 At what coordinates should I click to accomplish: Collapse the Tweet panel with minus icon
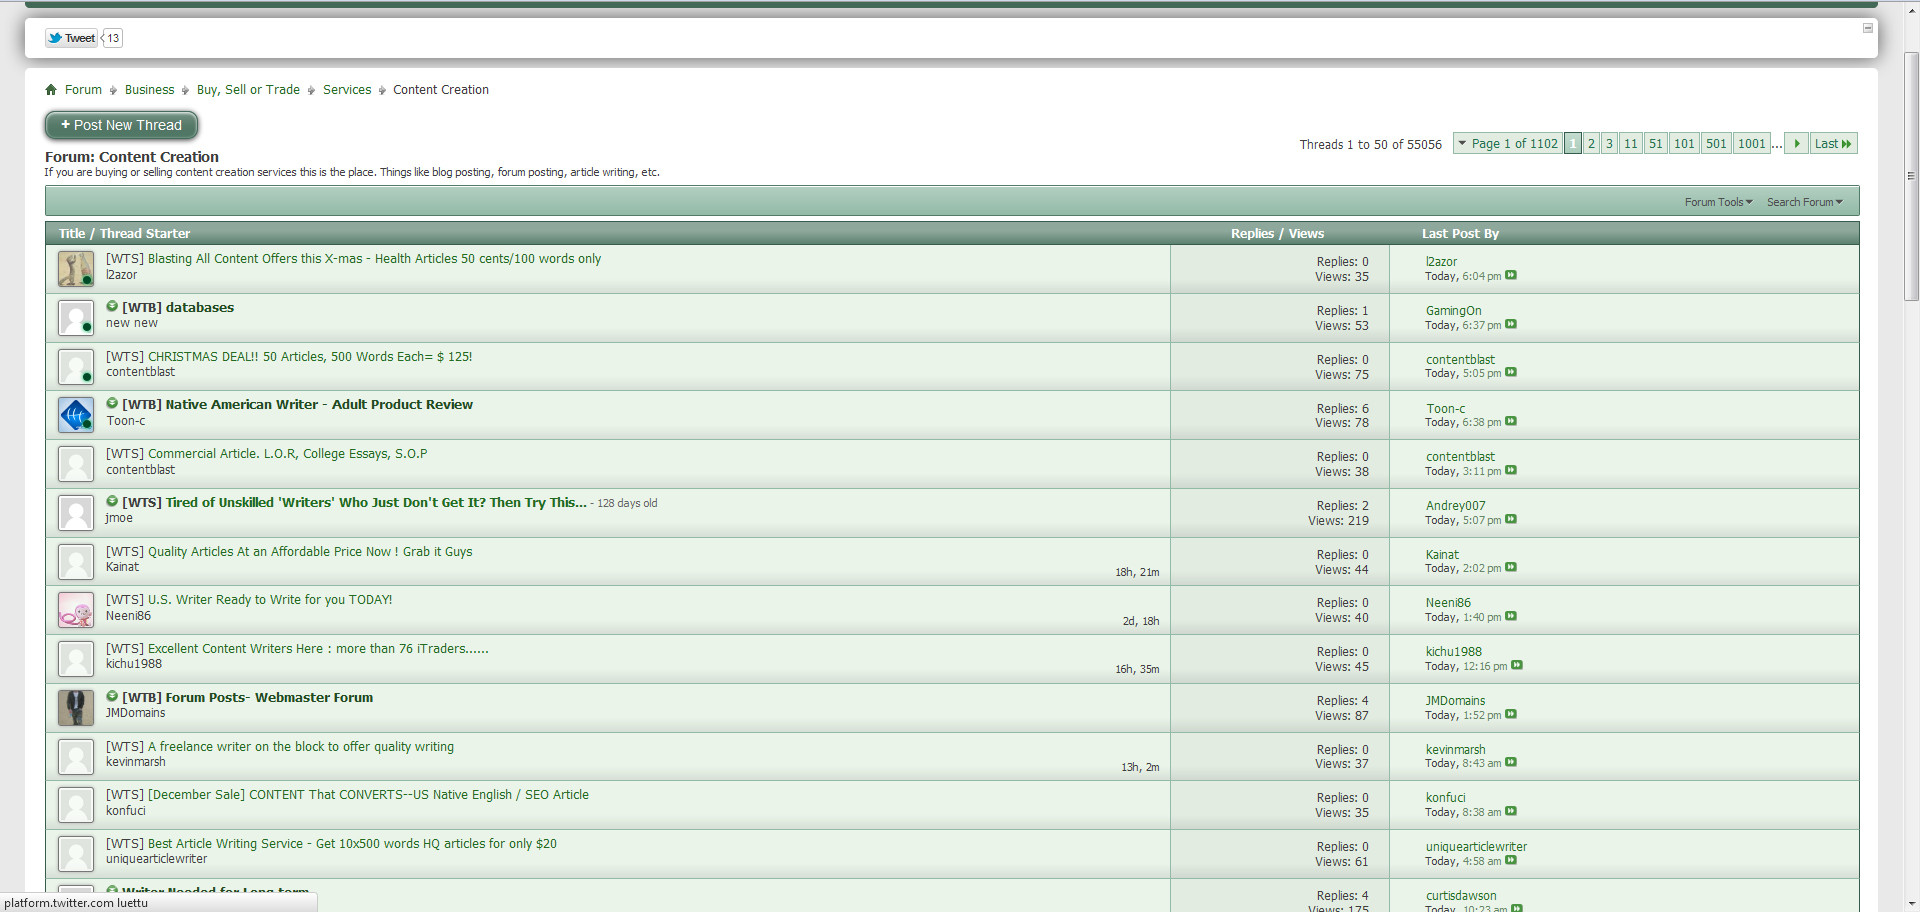(x=1867, y=28)
